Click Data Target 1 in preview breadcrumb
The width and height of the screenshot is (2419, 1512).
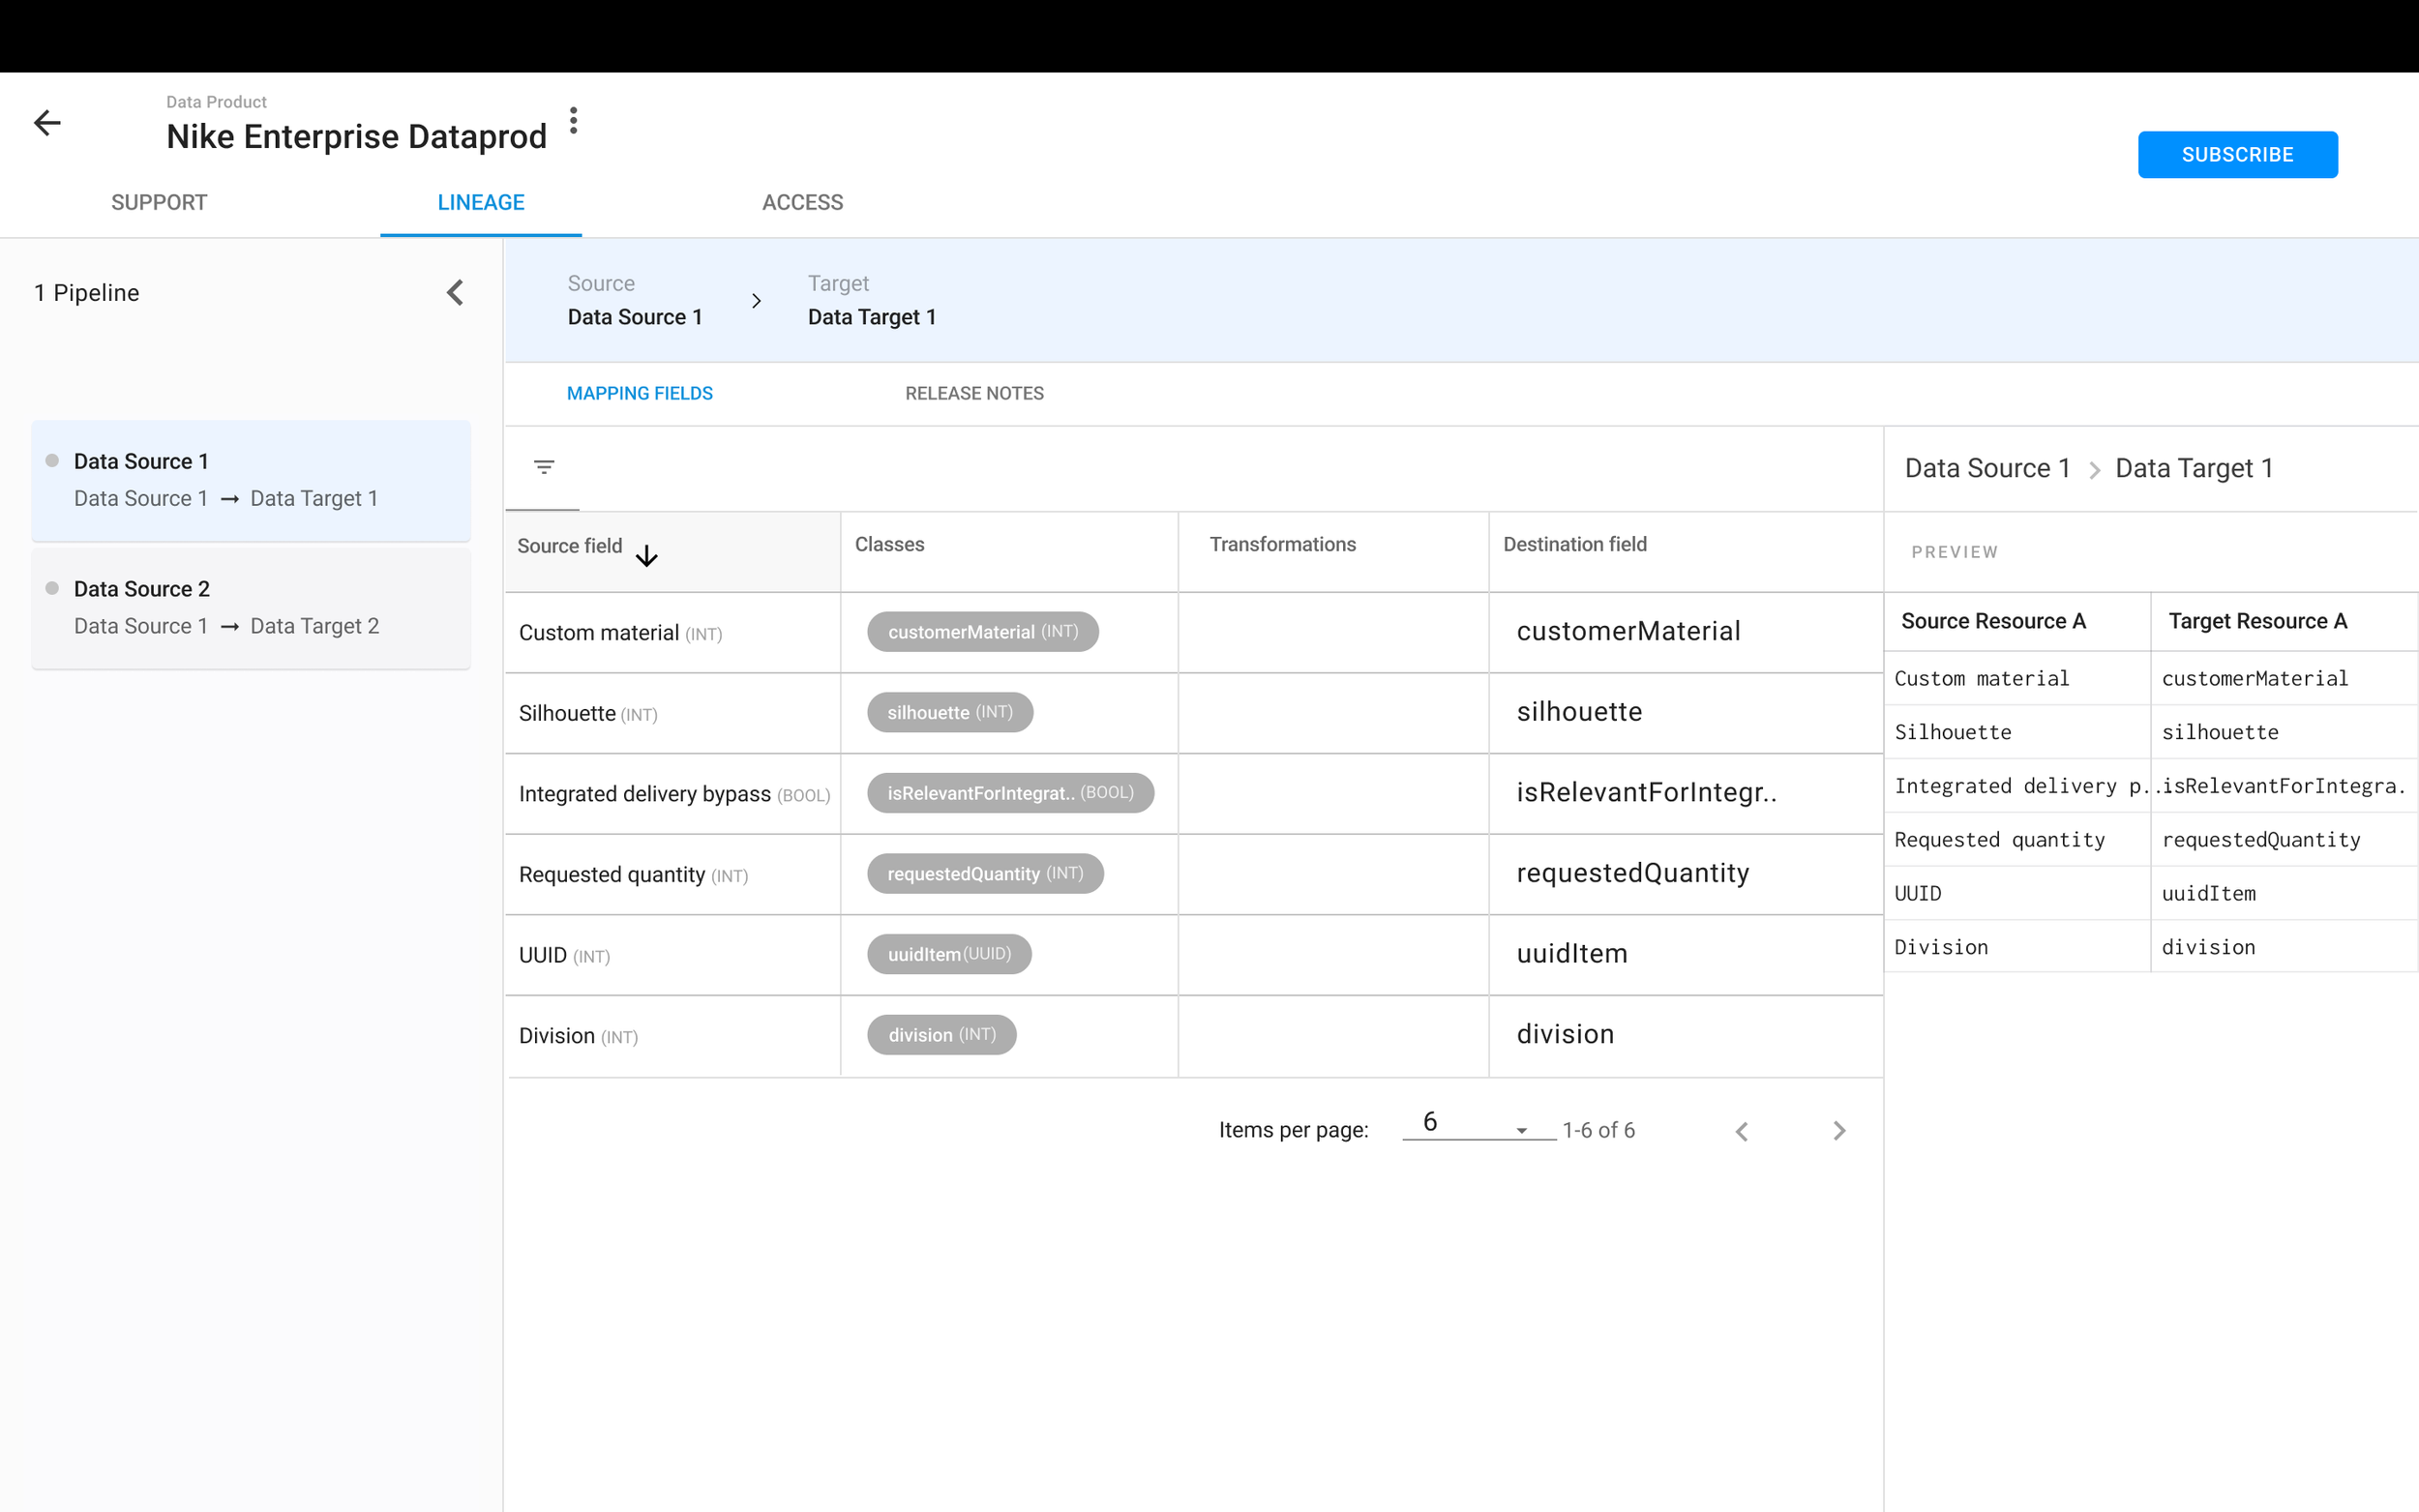2194,468
